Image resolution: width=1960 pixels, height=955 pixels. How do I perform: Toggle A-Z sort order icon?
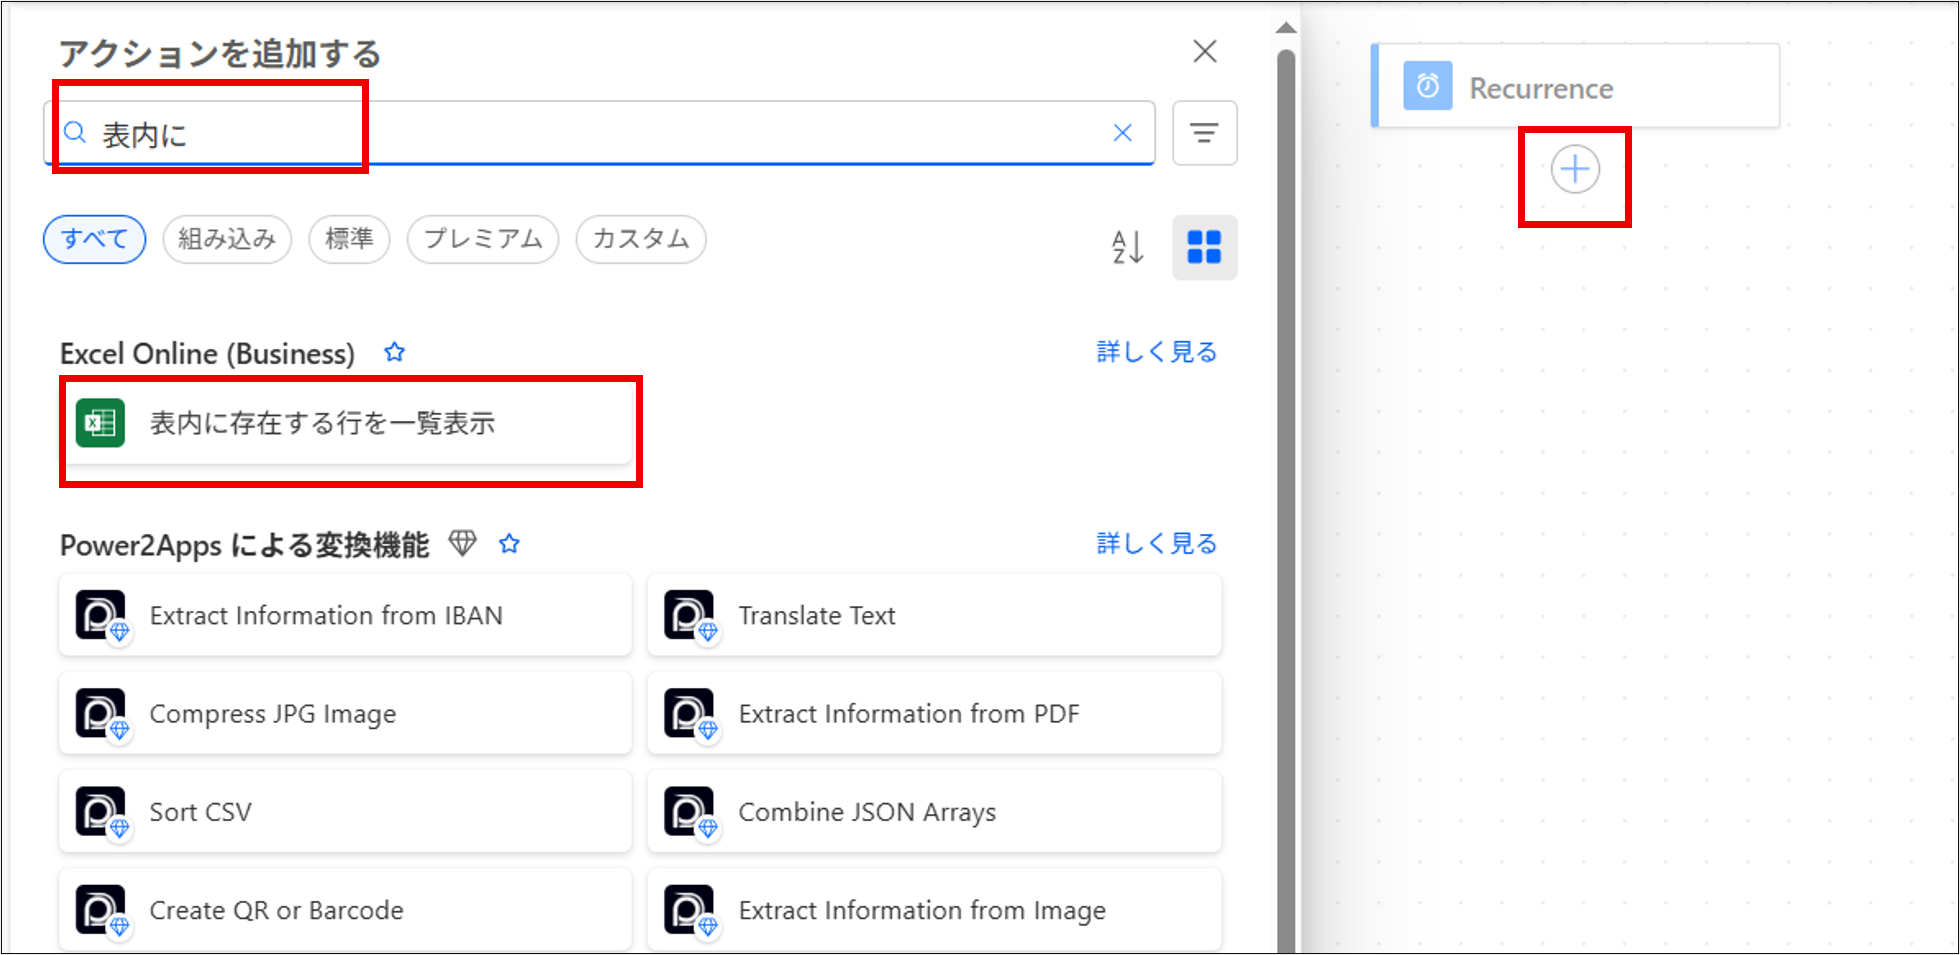tap(1127, 247)
